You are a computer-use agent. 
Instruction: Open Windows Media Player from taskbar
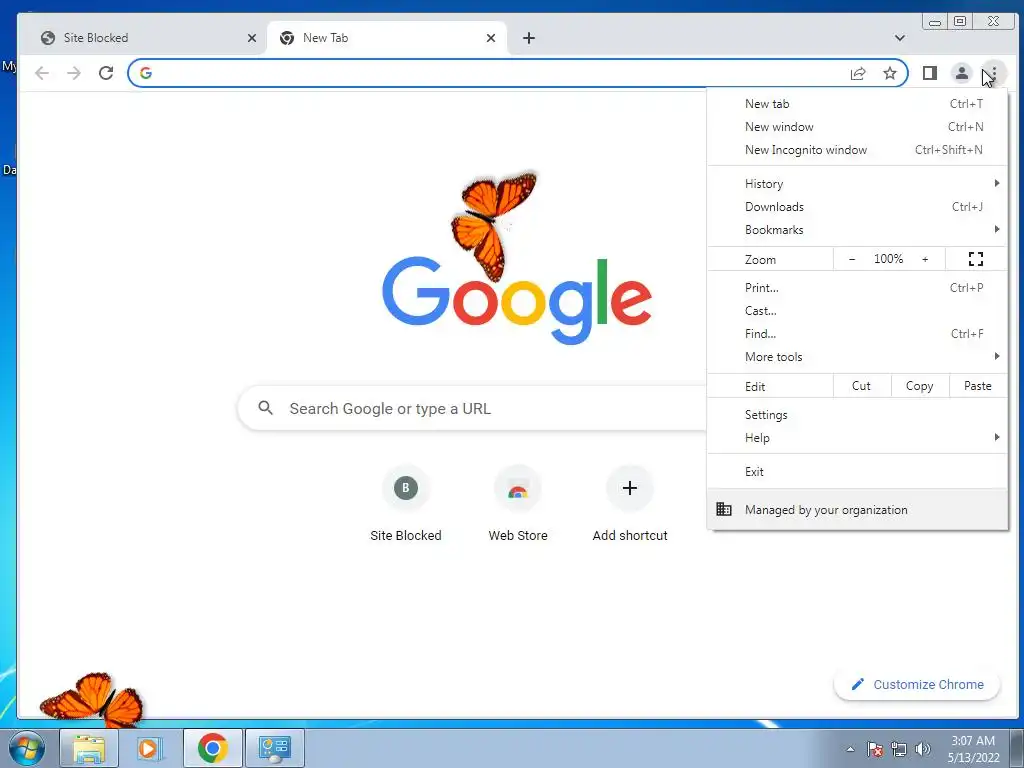pyautogui.click(x=150, y=748)
